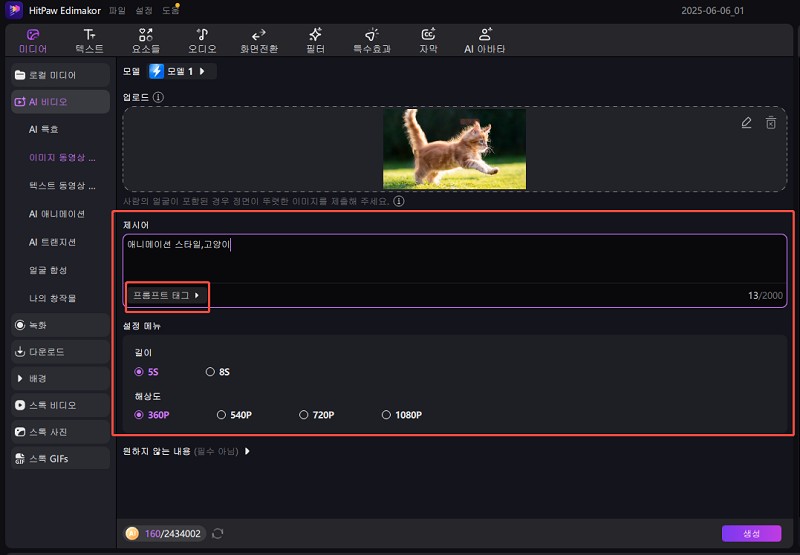Click the 생성 generate button
The image size is (800, 555).
pos(752,534)
